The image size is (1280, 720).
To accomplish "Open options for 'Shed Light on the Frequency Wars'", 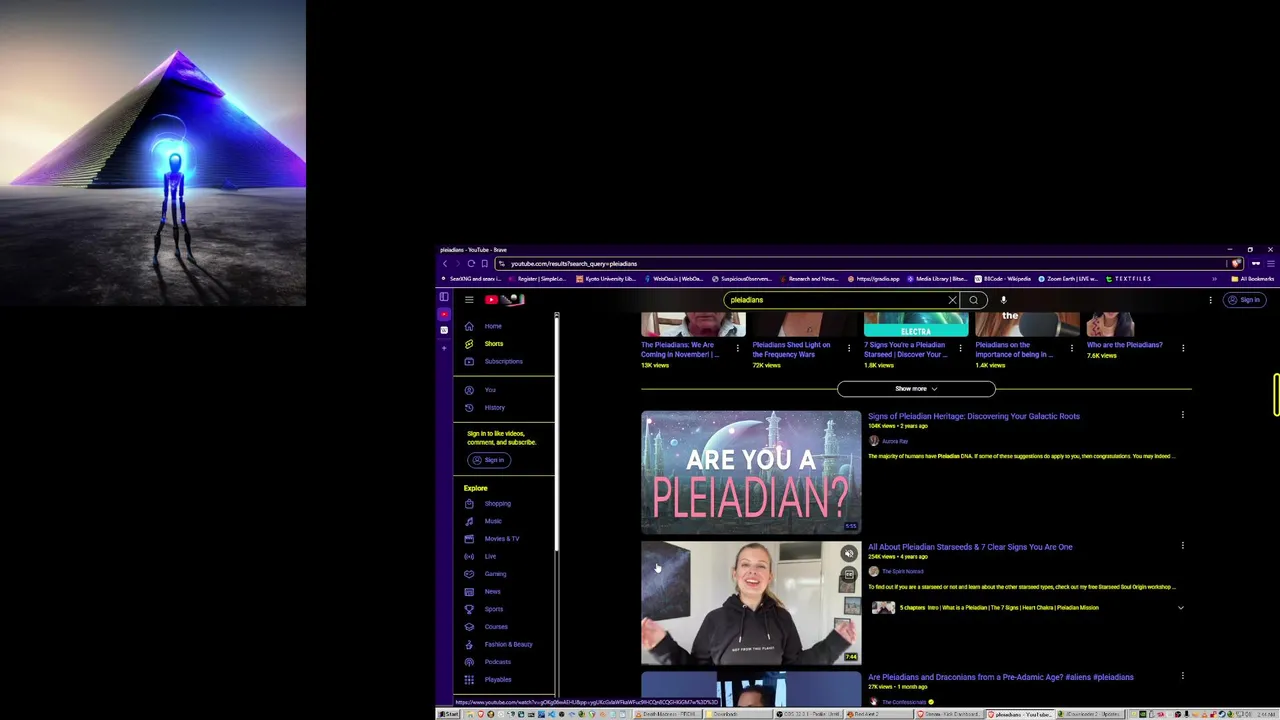I will [x=849, y=348].
